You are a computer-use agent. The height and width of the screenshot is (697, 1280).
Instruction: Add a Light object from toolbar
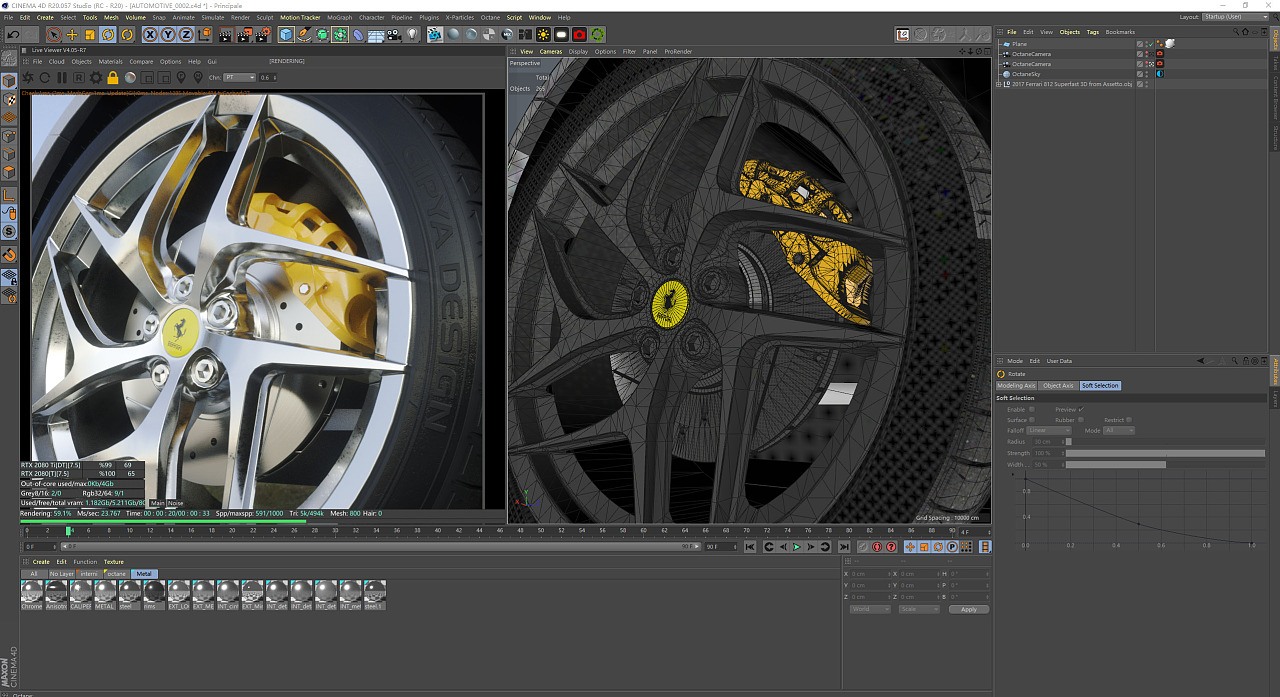pyautogui.click(x=412, y=35)
